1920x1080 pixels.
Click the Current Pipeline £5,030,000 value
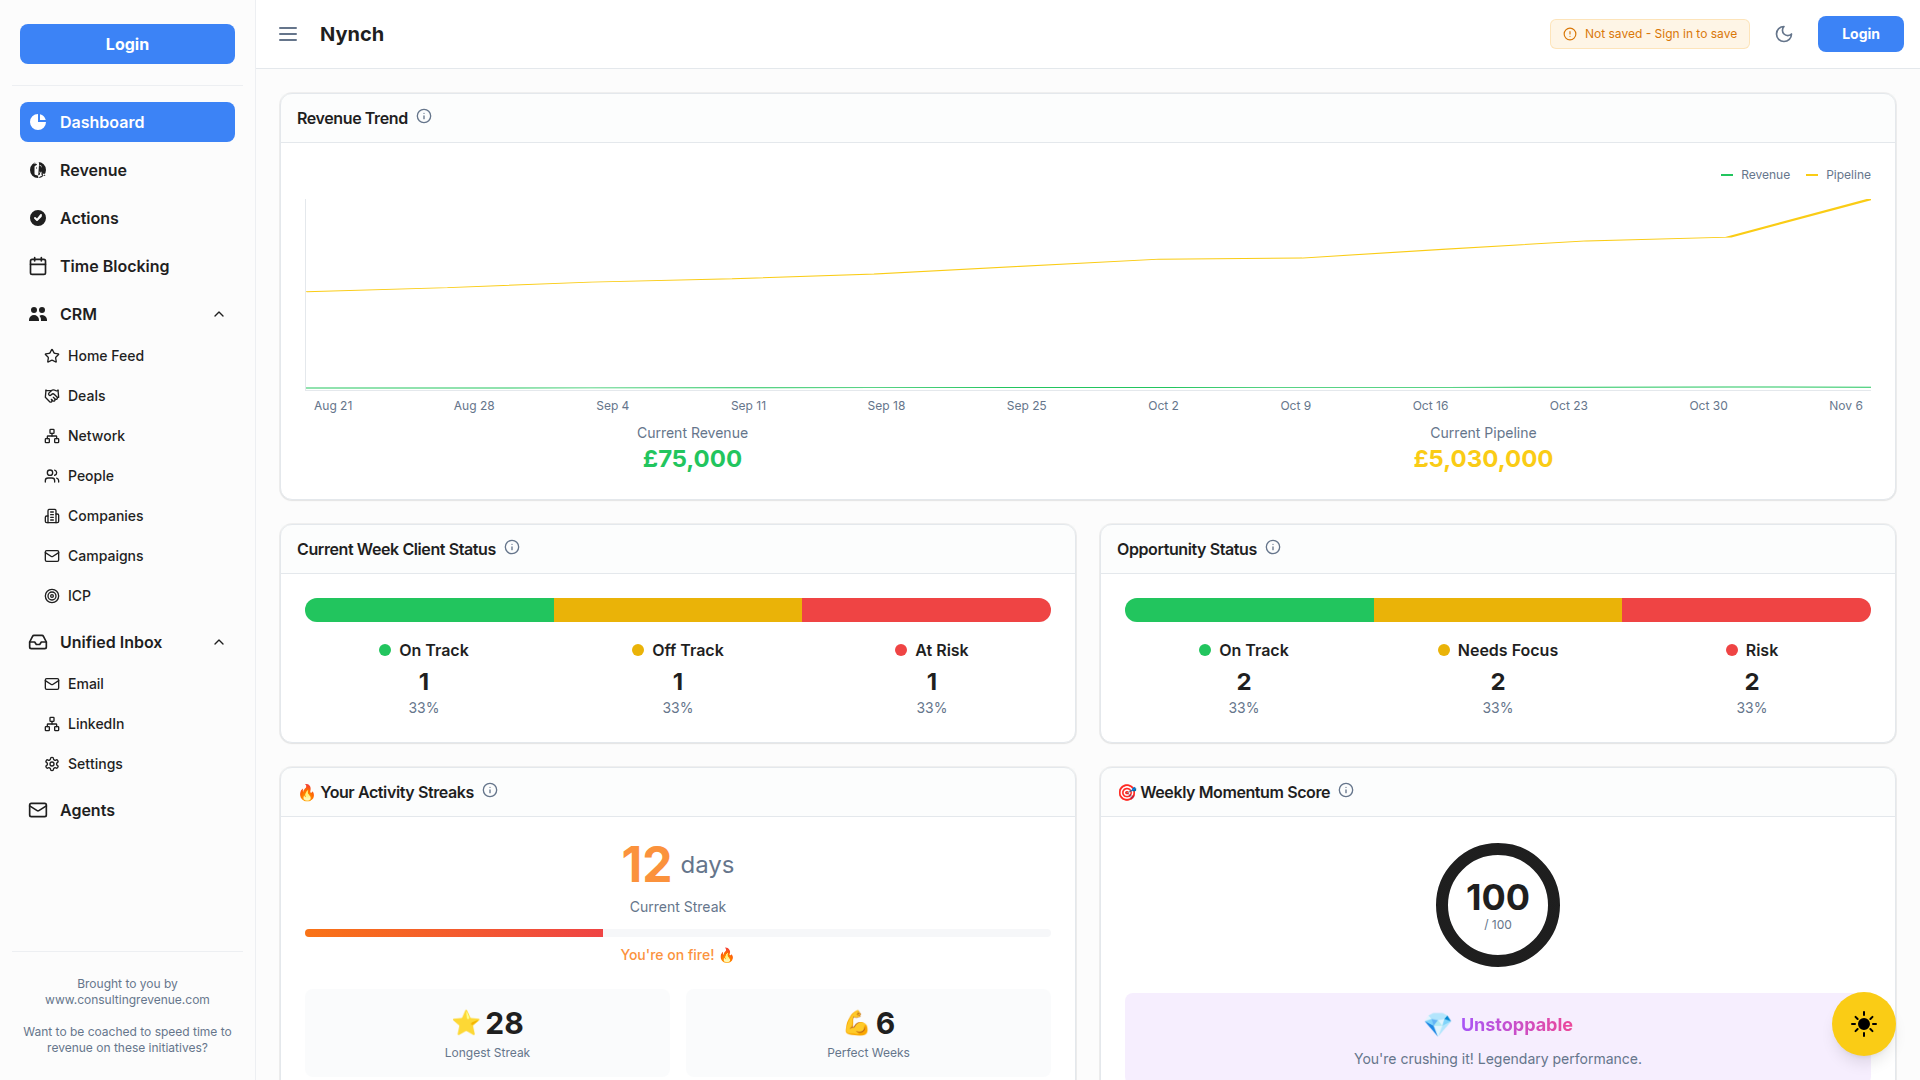click(1483, 459)
